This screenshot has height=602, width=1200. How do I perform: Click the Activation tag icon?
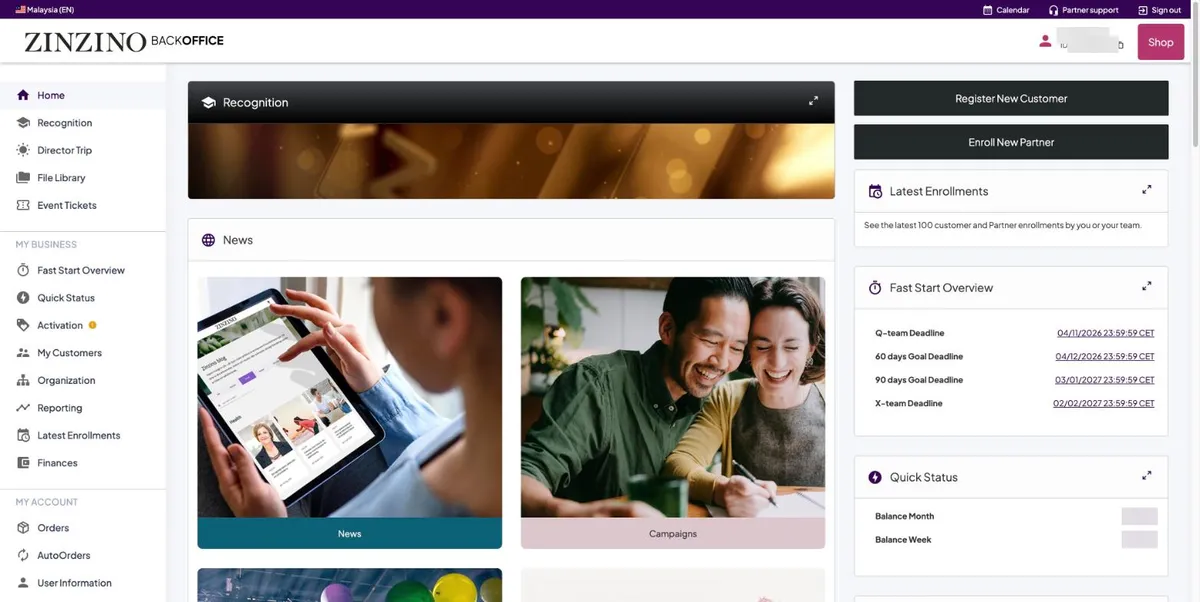(23, 325)
